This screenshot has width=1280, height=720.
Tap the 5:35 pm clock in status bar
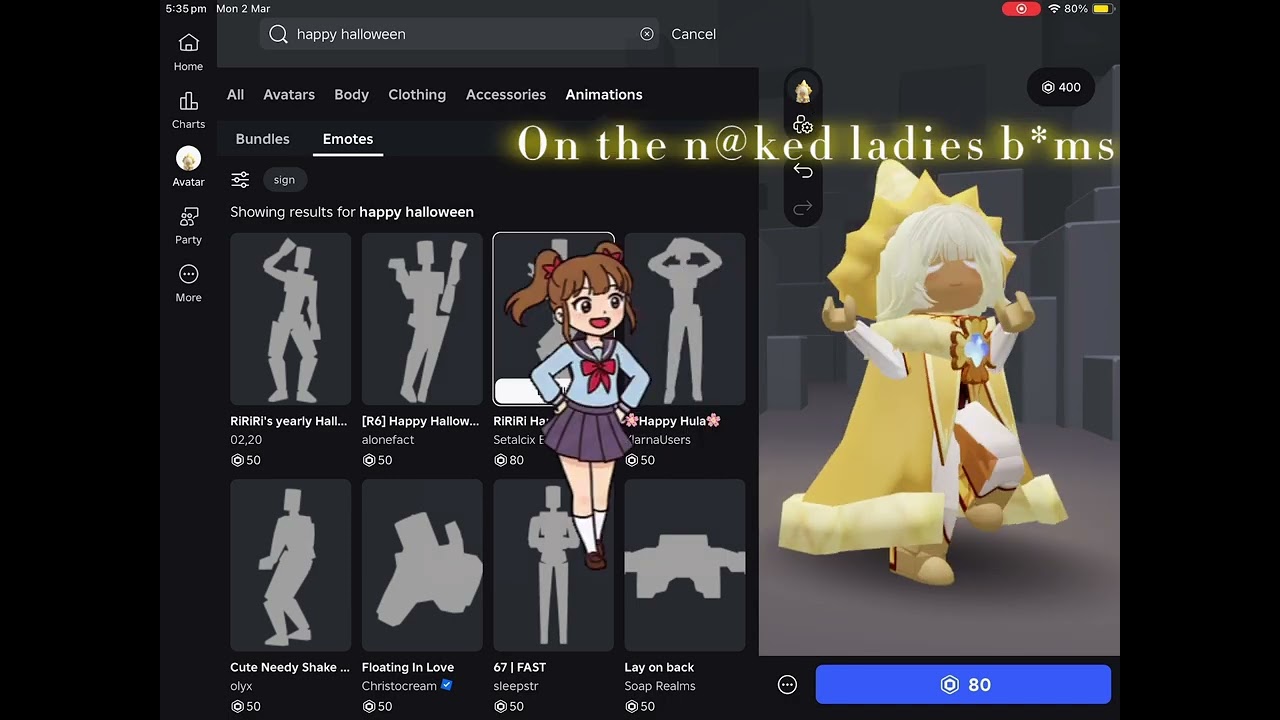(x=186, y=9)
